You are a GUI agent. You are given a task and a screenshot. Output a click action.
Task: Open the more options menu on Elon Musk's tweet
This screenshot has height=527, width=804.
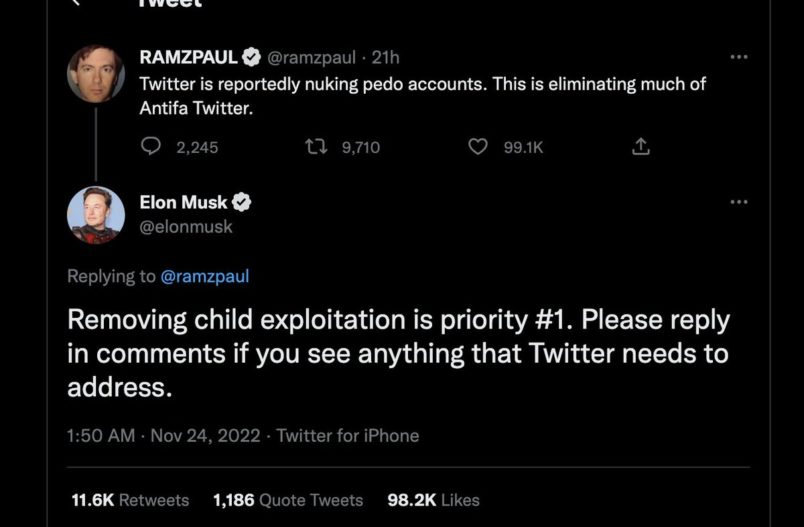739,202
